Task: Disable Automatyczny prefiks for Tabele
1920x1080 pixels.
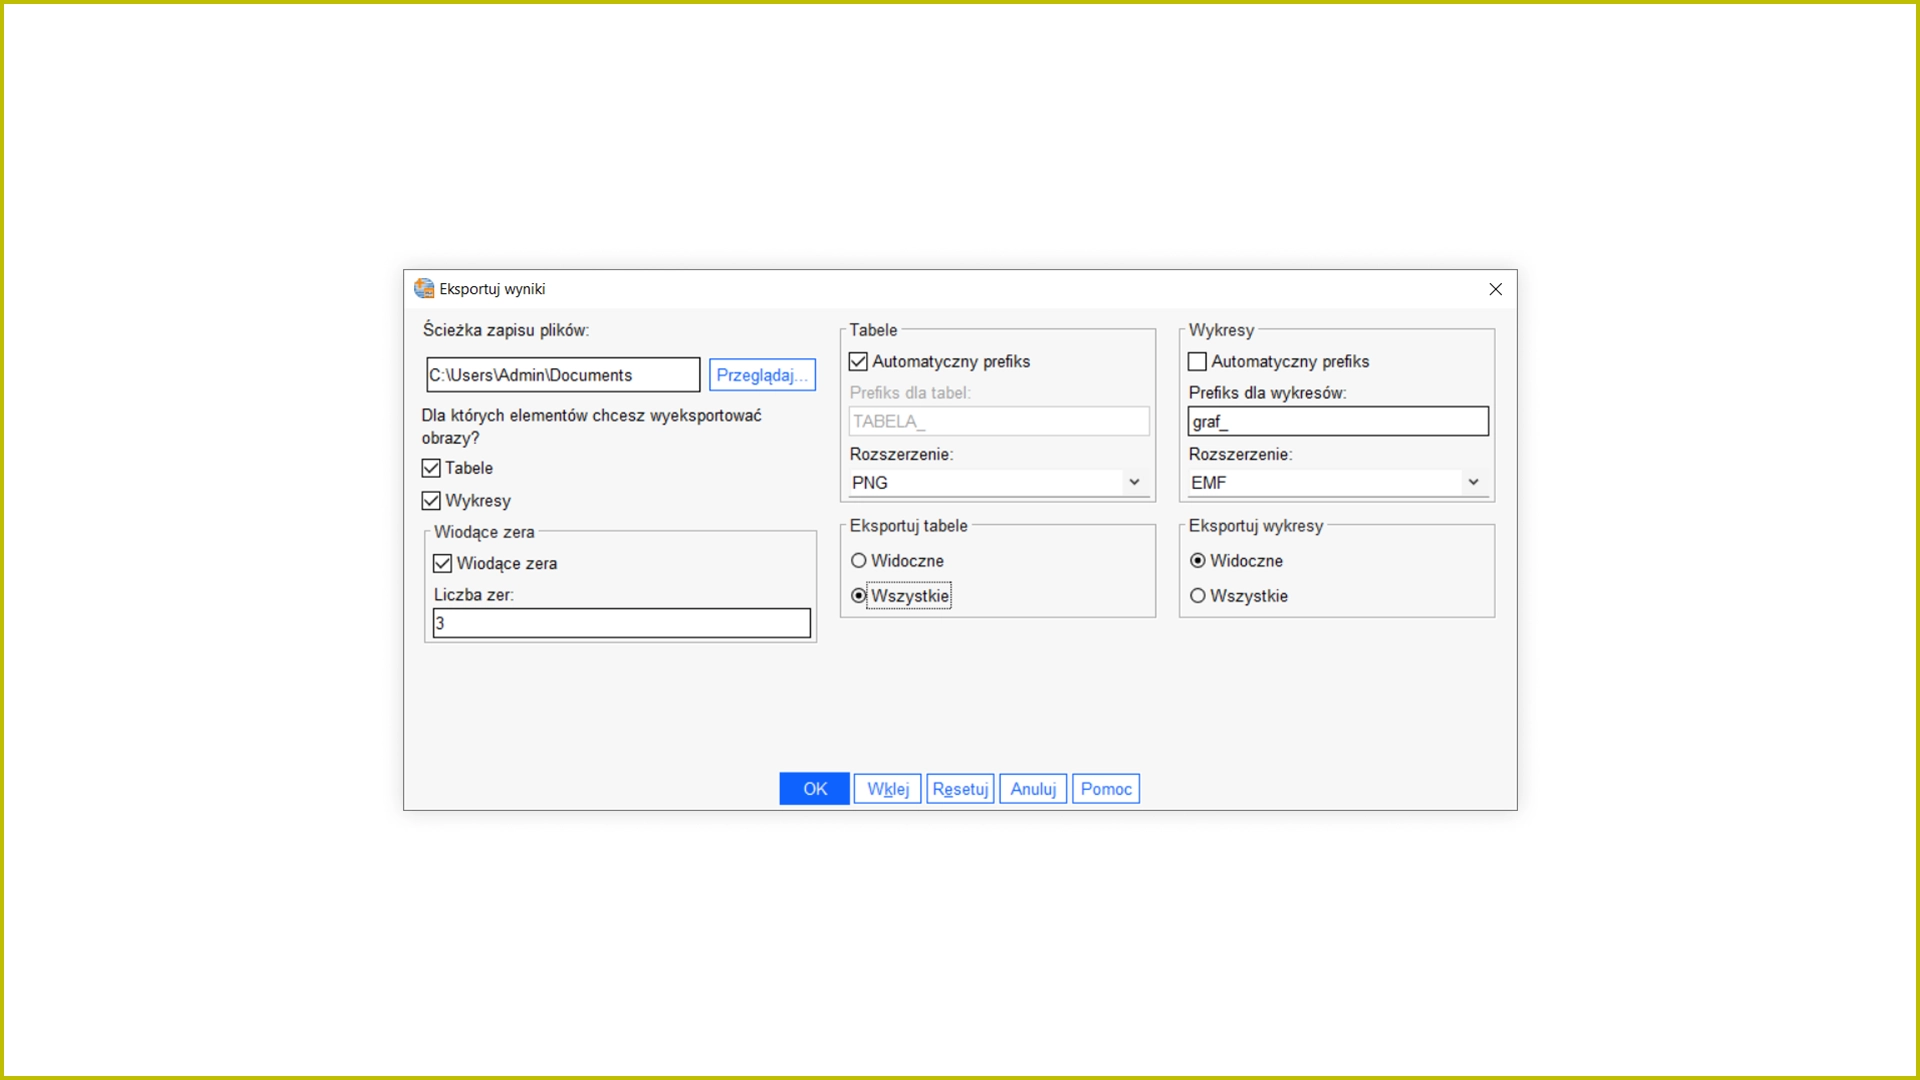Action: tap(858, 362)
